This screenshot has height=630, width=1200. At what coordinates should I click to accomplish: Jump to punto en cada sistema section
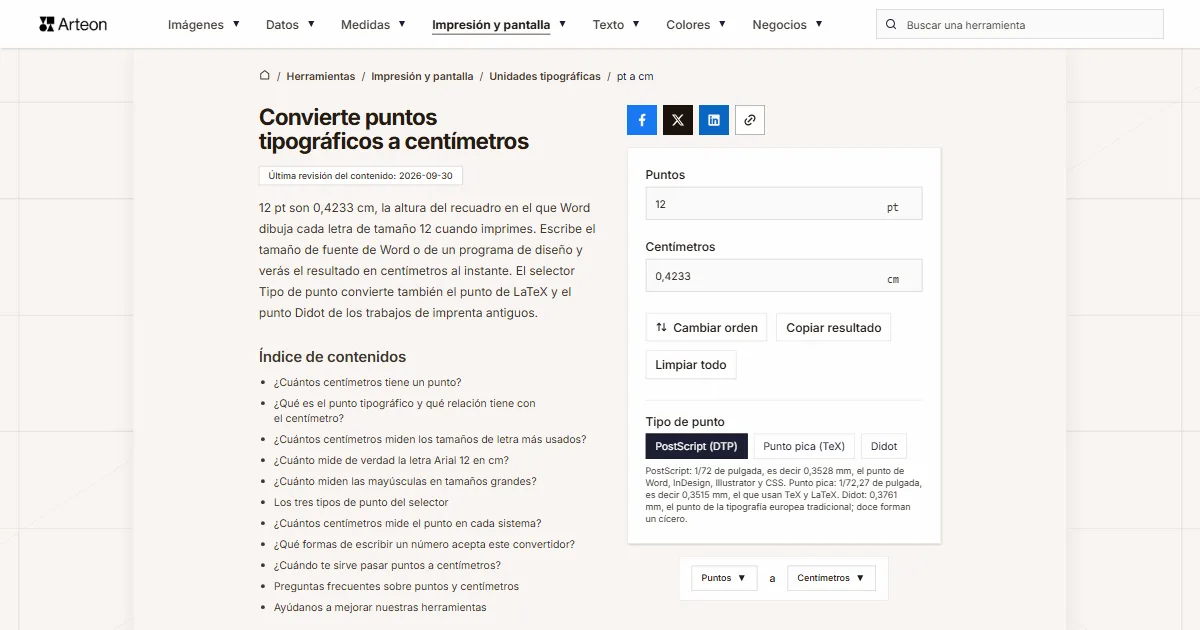point(408,523)
